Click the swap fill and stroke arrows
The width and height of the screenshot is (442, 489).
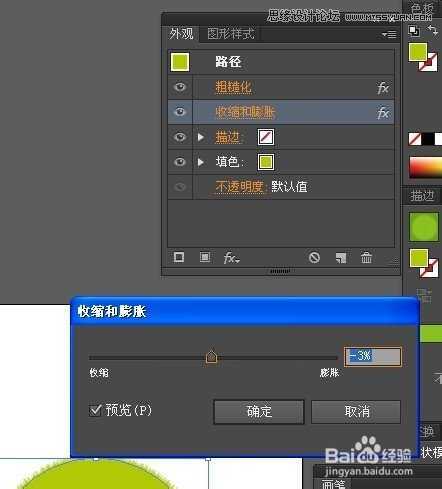433,30
